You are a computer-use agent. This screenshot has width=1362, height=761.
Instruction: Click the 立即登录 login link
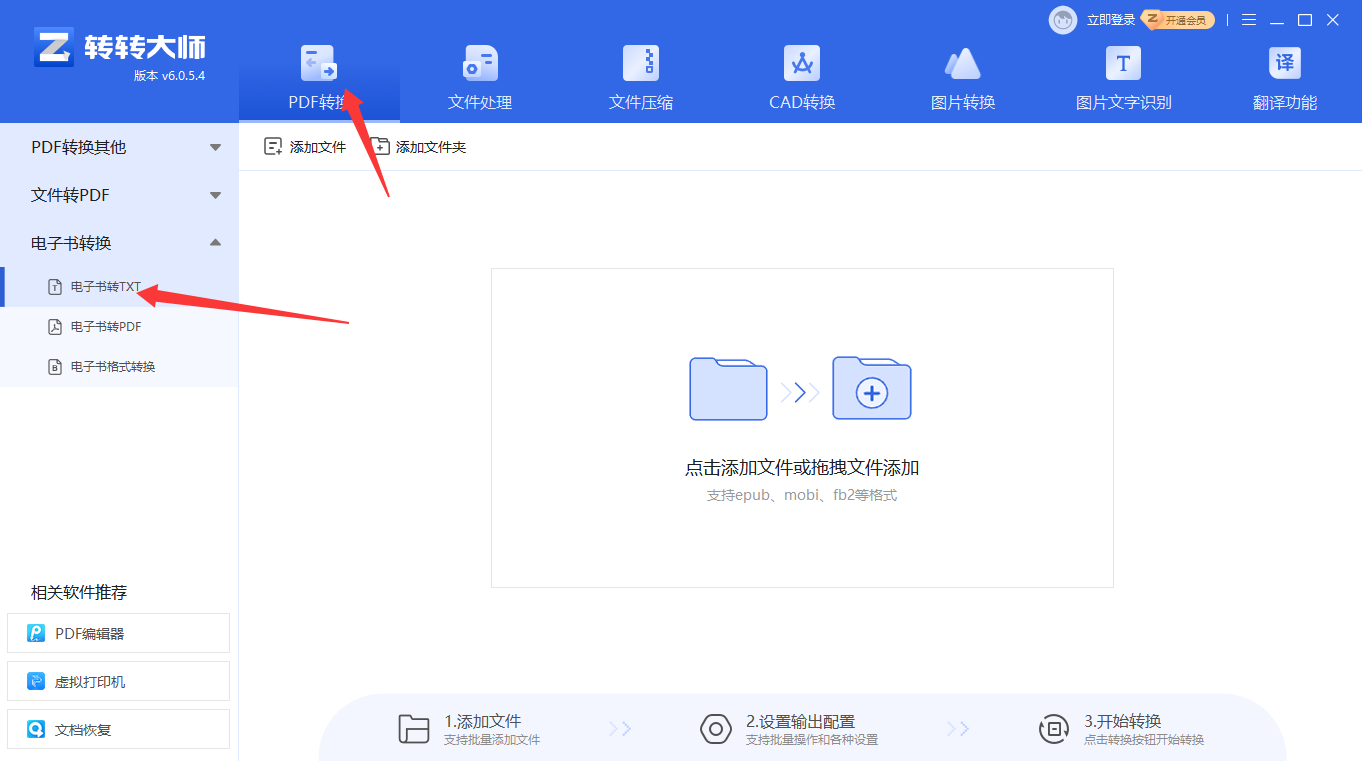pyautogui.click(x=1111, y=19)
